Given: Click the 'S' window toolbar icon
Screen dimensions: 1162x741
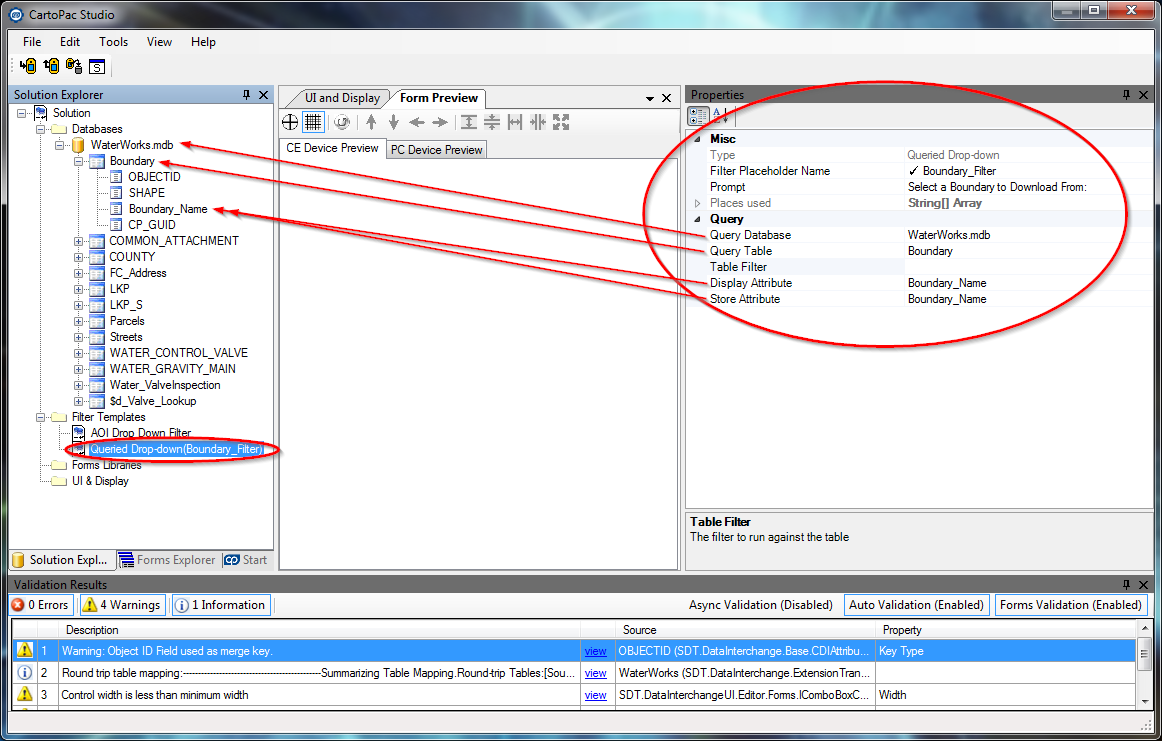Looking at the screenshot, I should [x=97, y=67].
